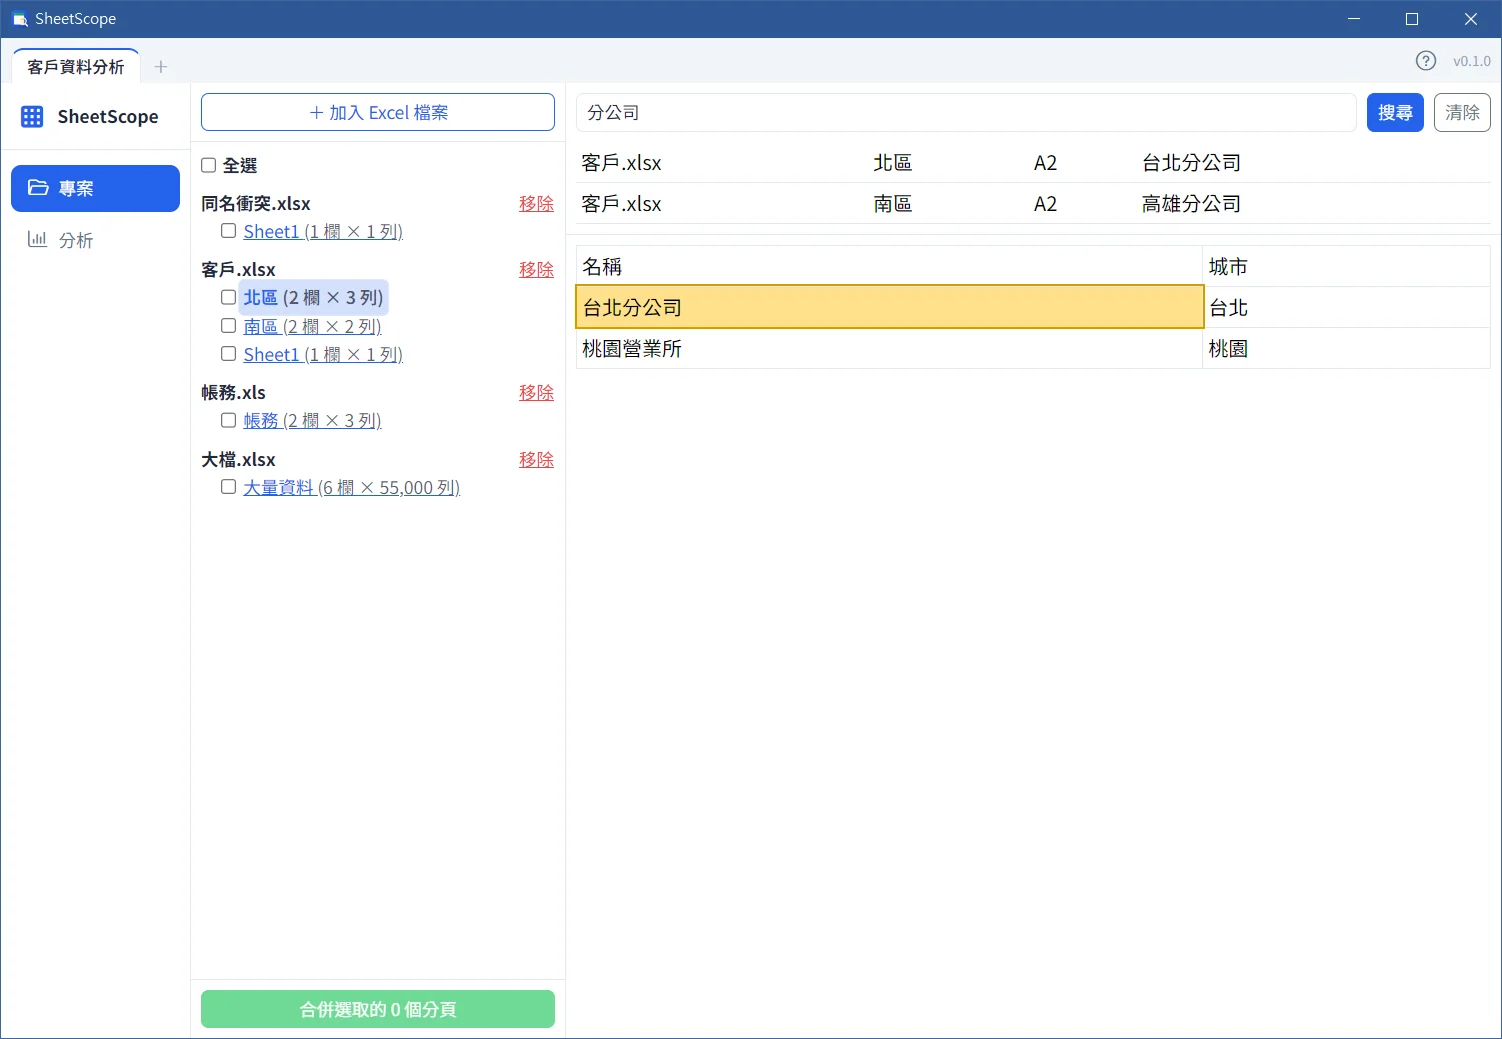Check the 南區 sheet checkbox
The height and width of the screenshot is (1039, 1502).
click(228, 326)
